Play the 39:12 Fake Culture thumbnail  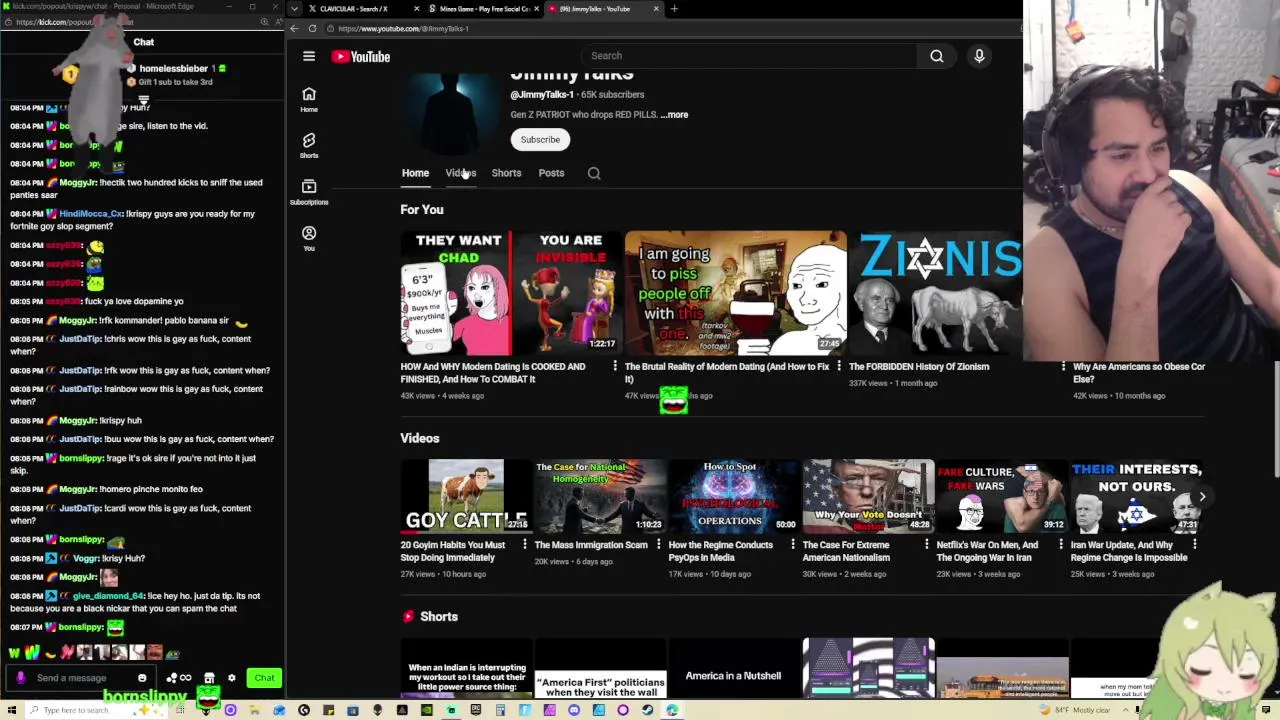pos(1002,496)
